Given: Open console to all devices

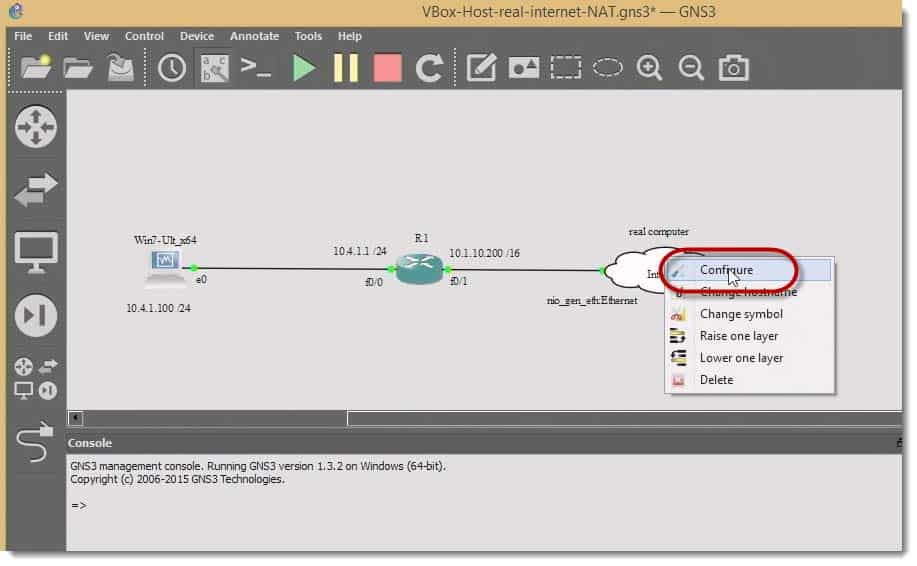Looking at the screenshot, I should (x=256, y=67).
